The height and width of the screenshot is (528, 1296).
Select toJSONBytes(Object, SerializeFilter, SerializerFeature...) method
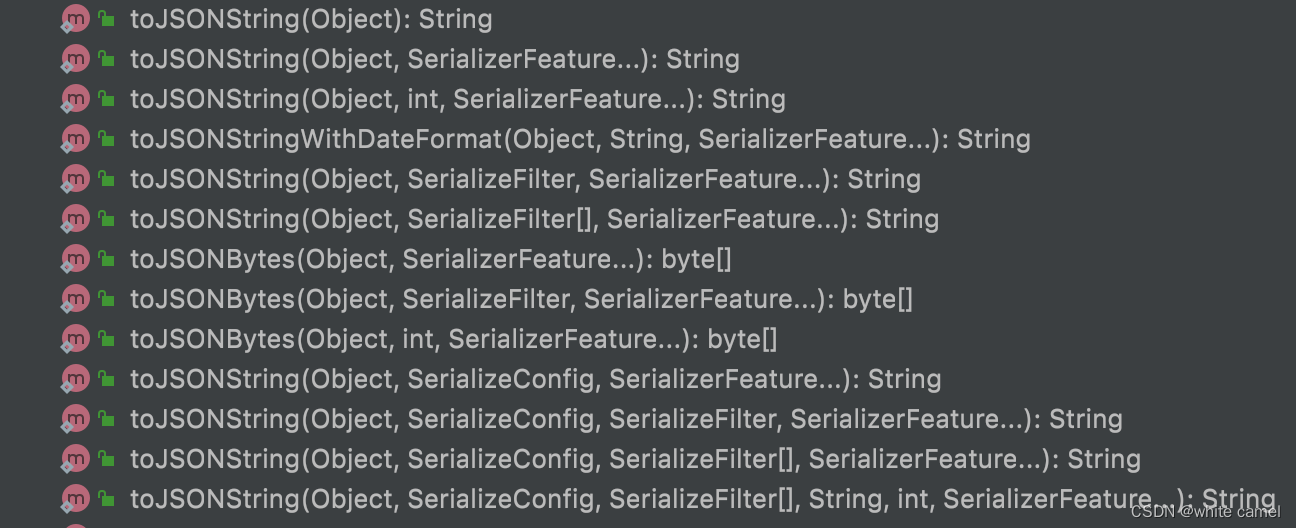(x=521, y=299)
